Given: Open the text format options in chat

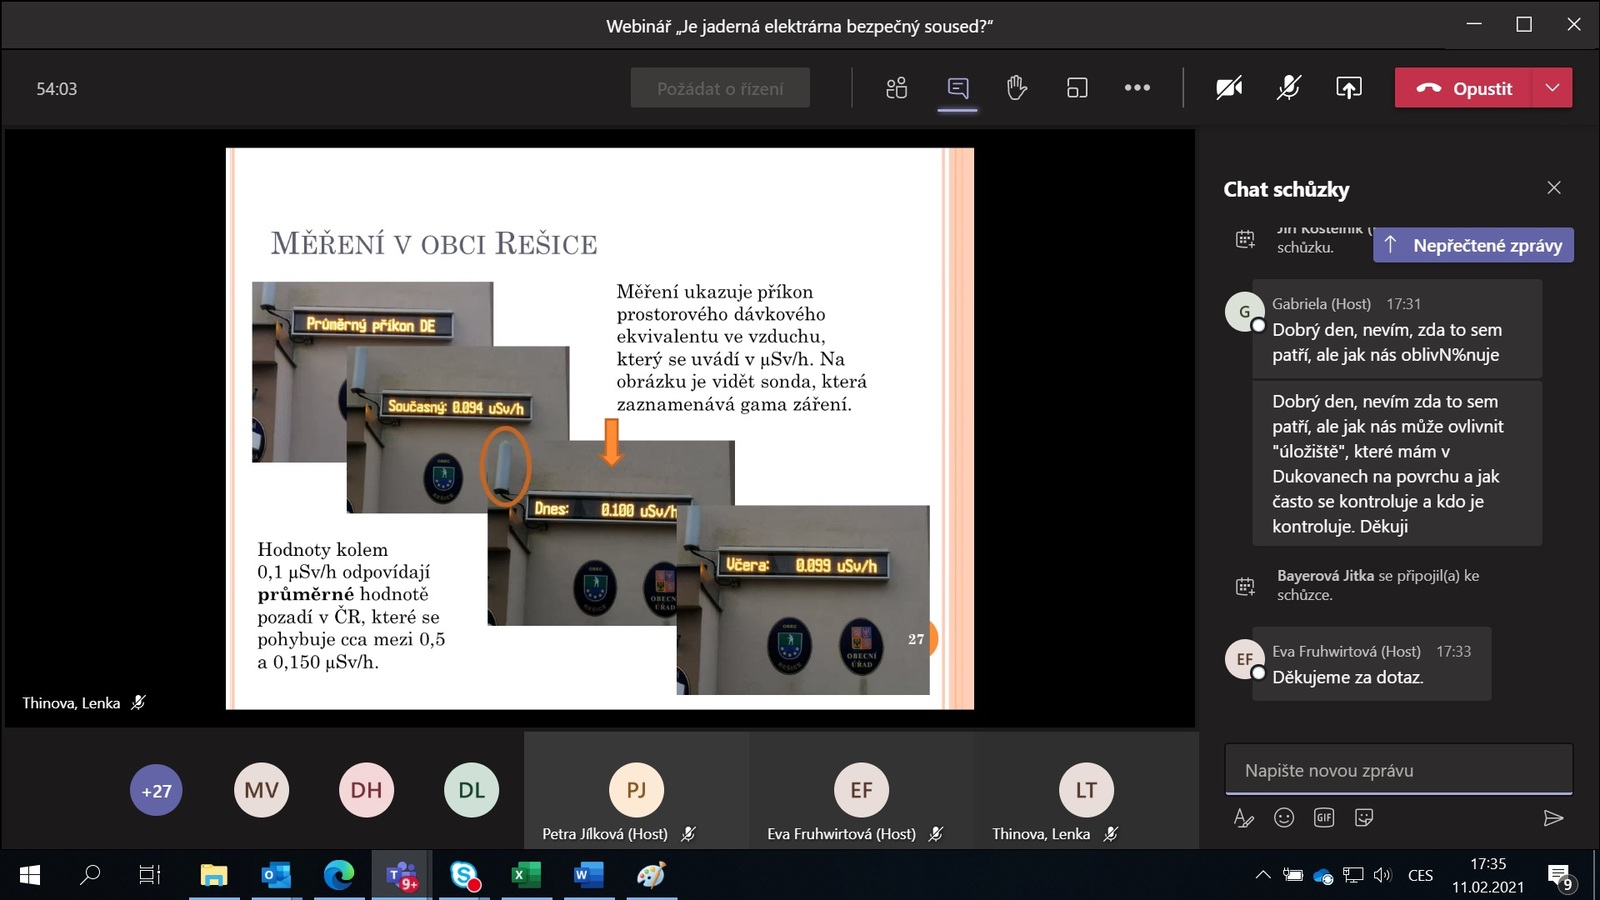Looking at the screenshot, I should click(x=1243, y=818).
